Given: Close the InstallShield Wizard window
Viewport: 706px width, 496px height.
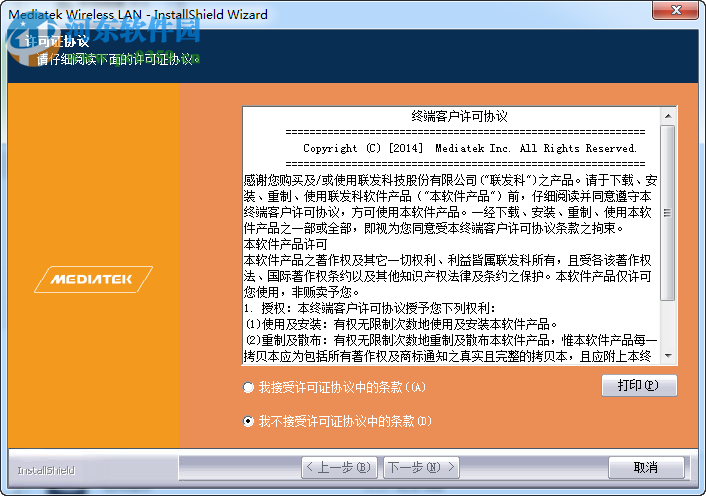Looking at the screenshot, I should (675, 10).
